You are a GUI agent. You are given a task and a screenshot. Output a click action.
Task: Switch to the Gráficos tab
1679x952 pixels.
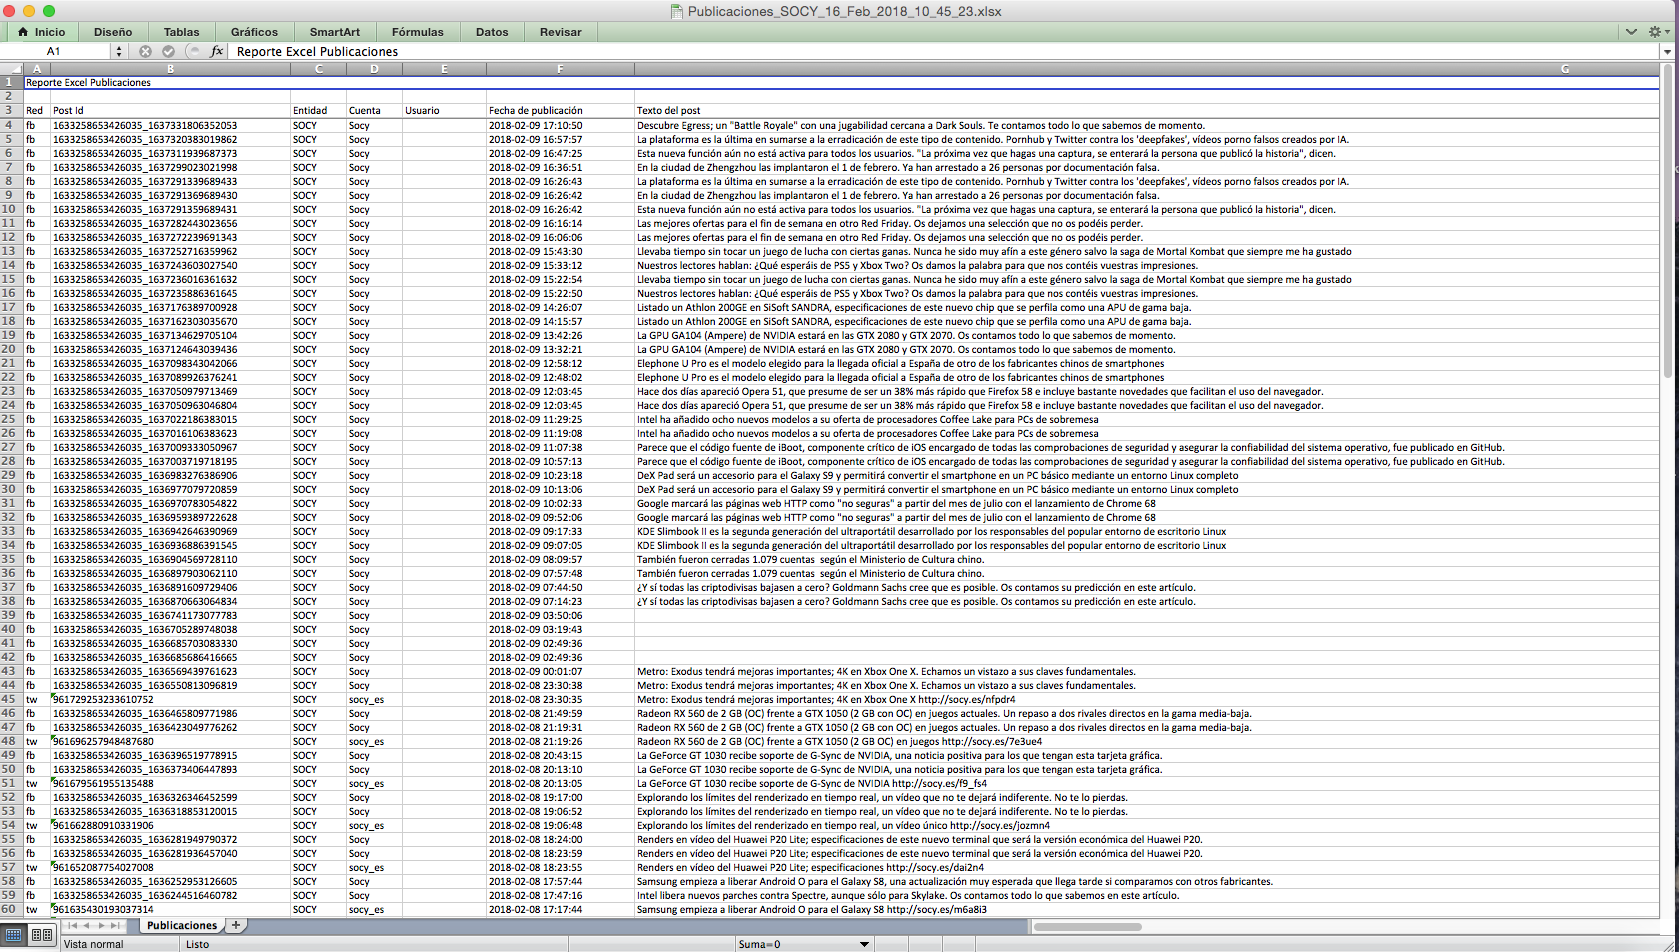point(254,32)
